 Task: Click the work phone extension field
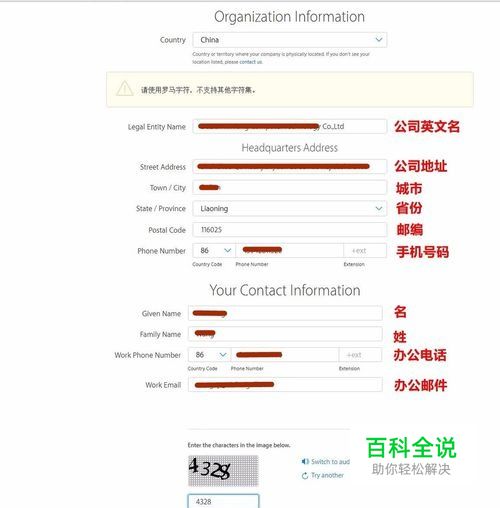coord(360,355)
